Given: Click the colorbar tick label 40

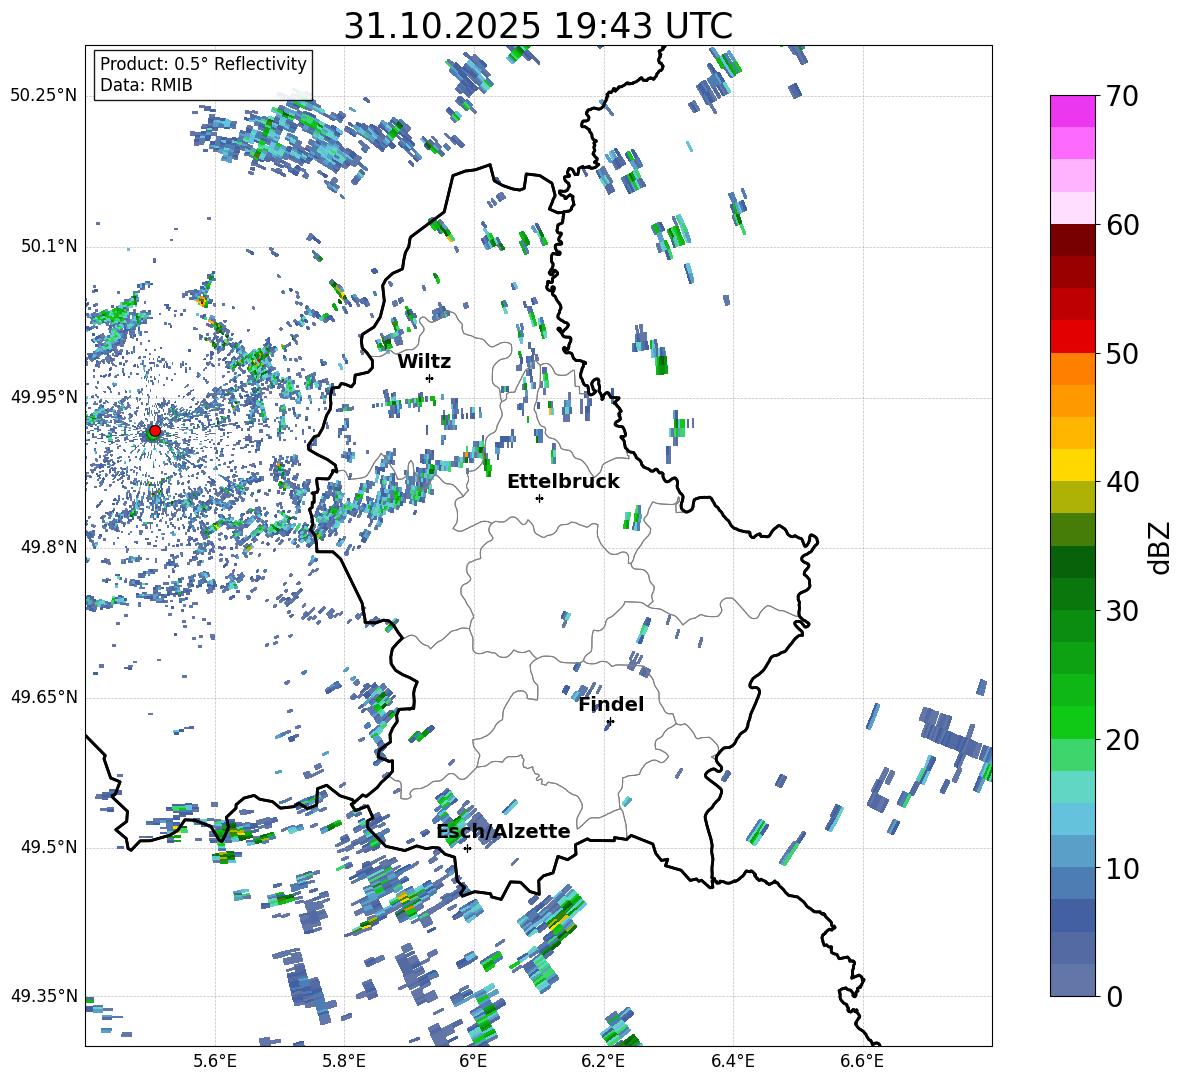Looking at the screenshot, I should [1122, 482].
